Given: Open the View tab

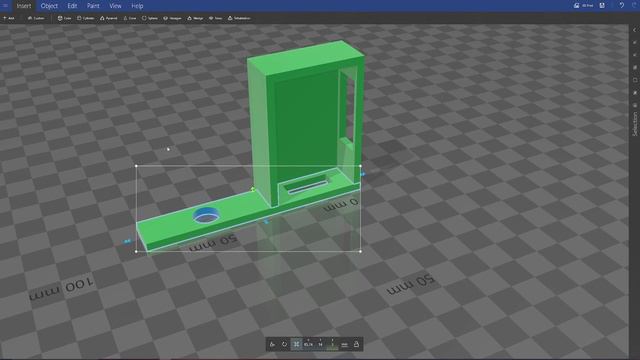Looking at the screenshot, I should click(115, 6).
